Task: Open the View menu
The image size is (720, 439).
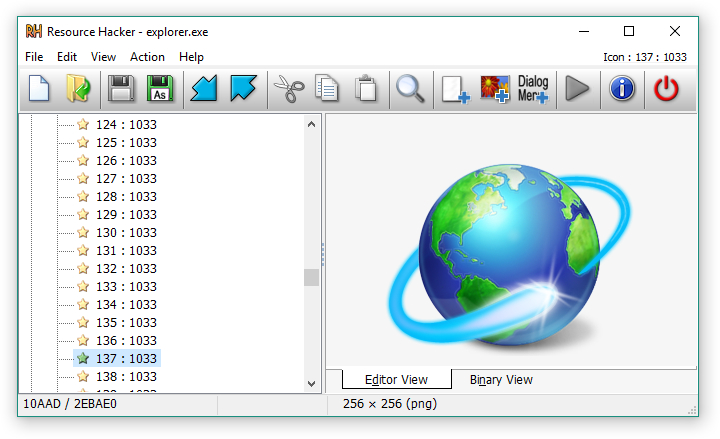Action: coord(103,57)
